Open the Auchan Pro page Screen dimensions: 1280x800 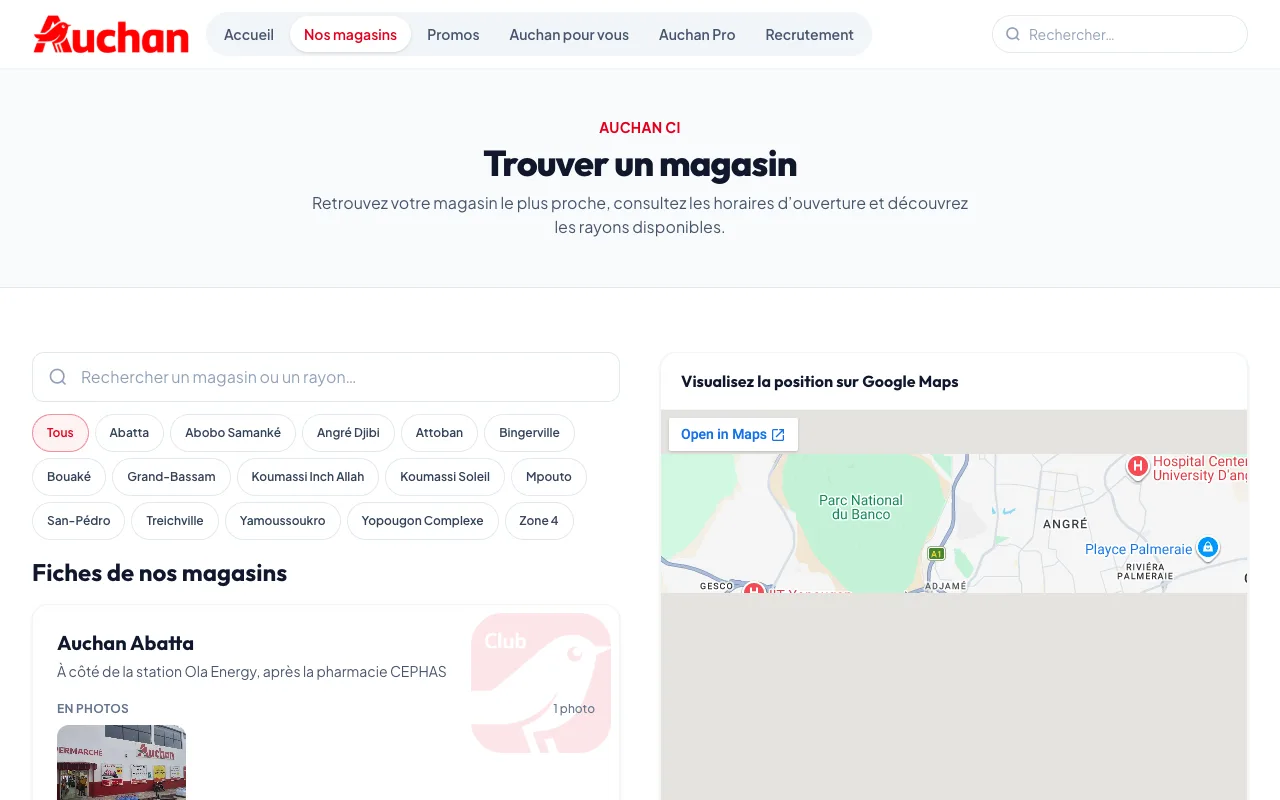tap(697, 34)
